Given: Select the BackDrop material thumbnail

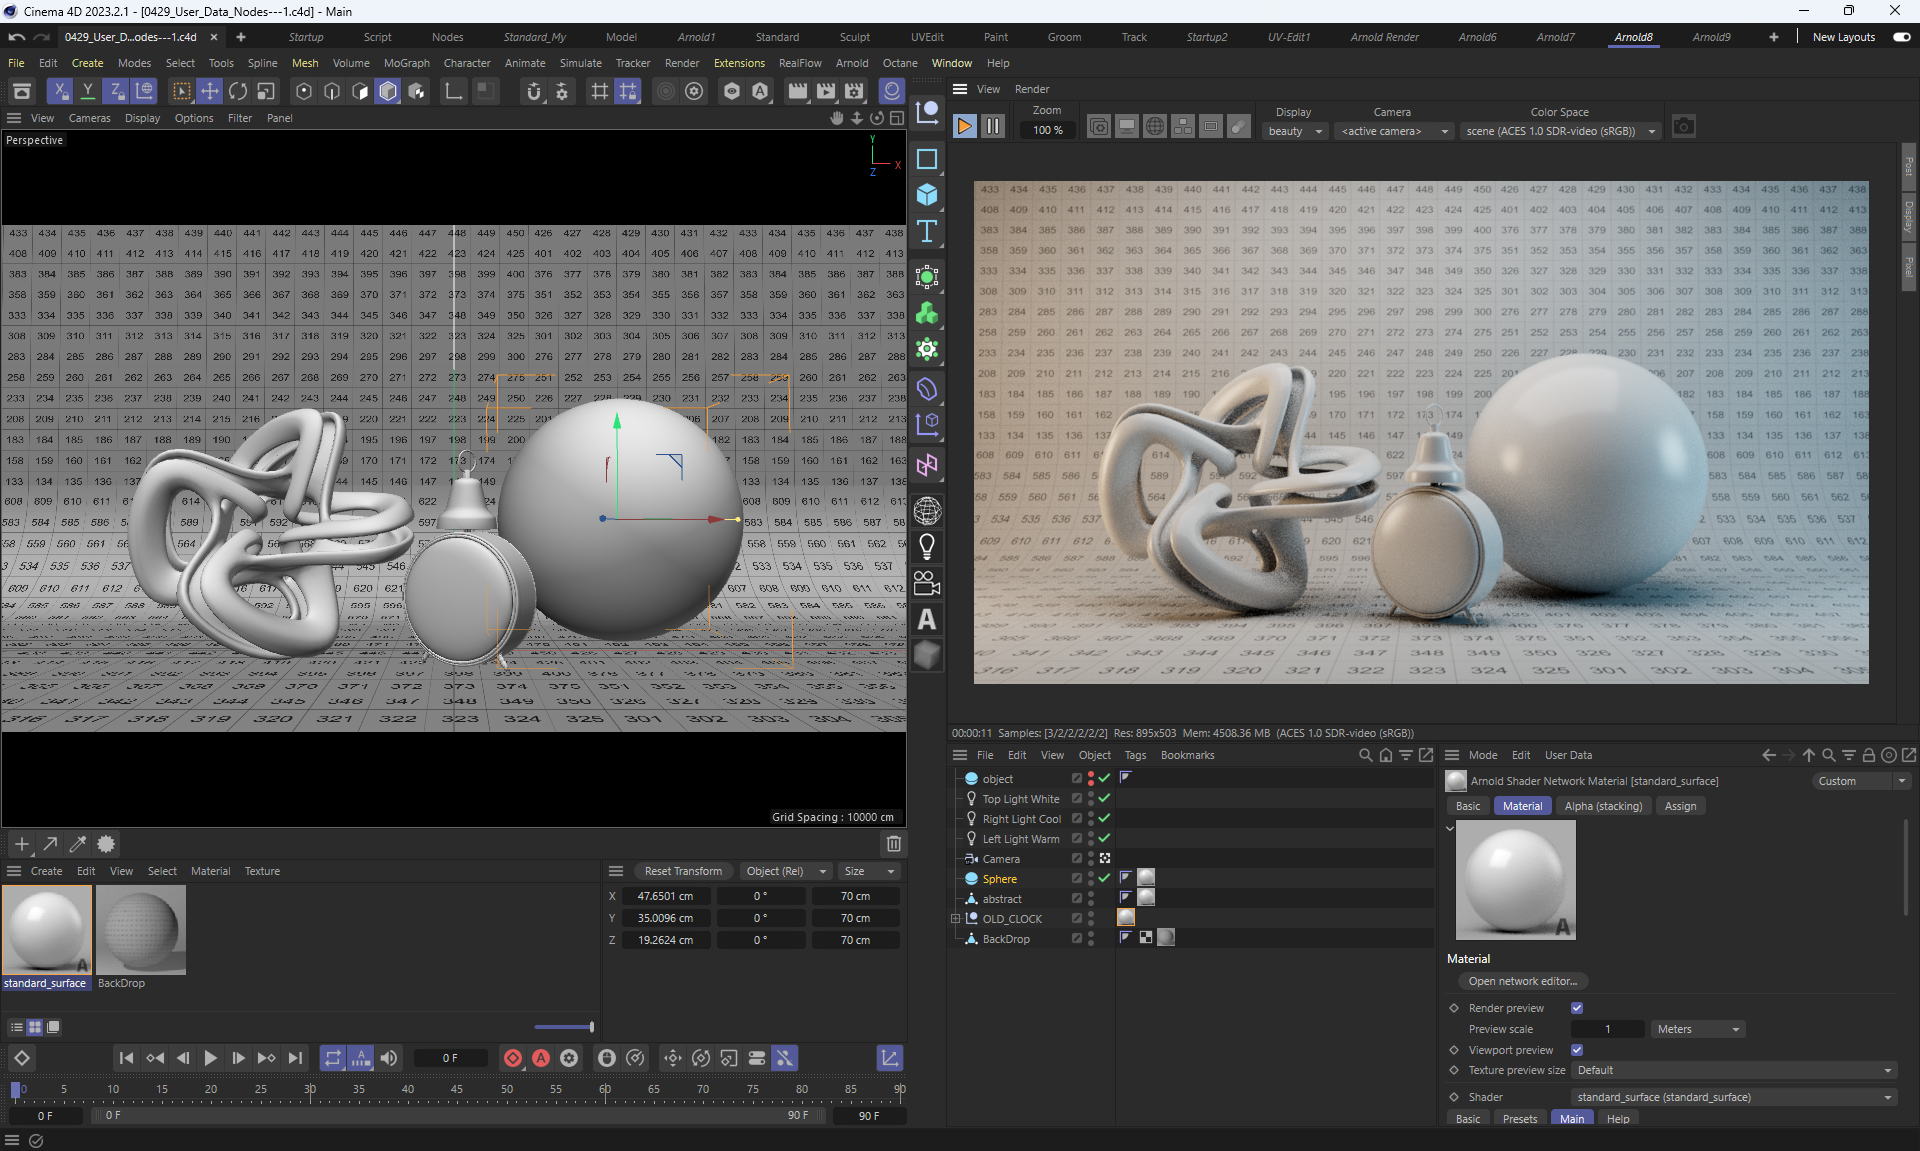Looking at the screenshot, I should 141,930.
